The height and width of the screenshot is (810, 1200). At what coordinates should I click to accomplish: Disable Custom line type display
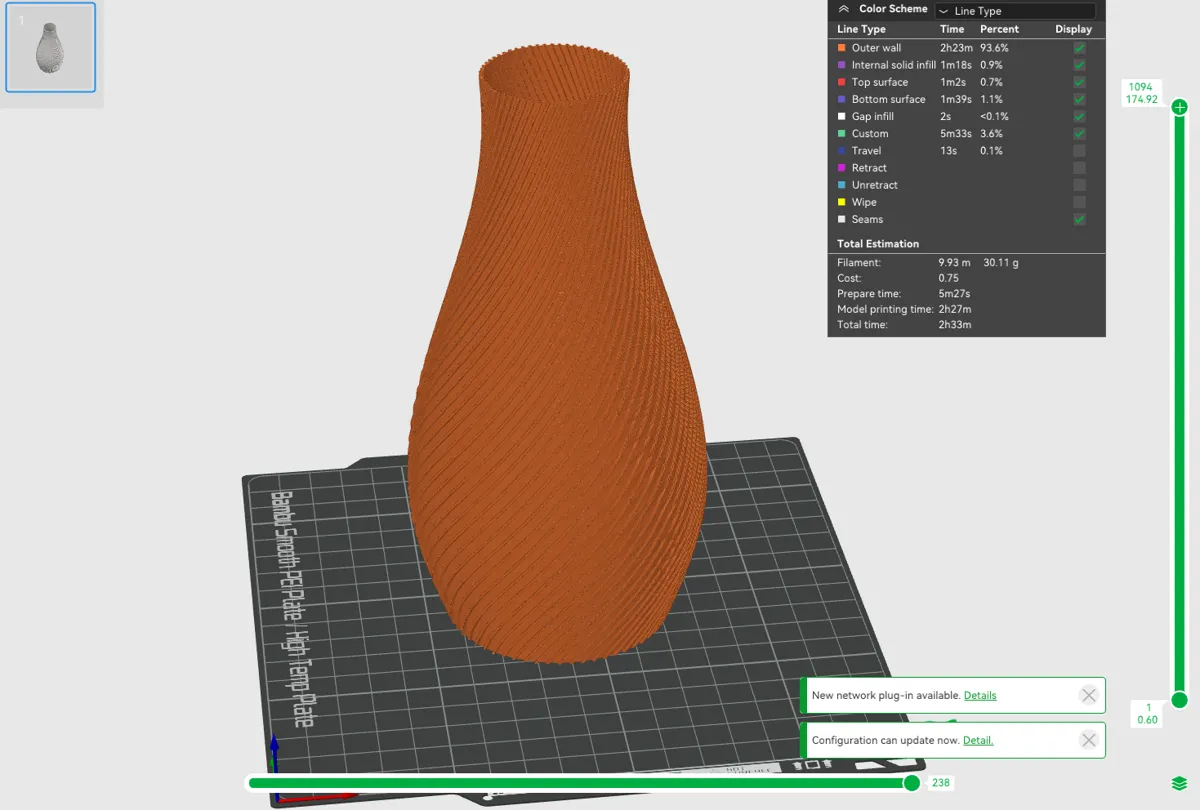click(x=1079, y=133)
